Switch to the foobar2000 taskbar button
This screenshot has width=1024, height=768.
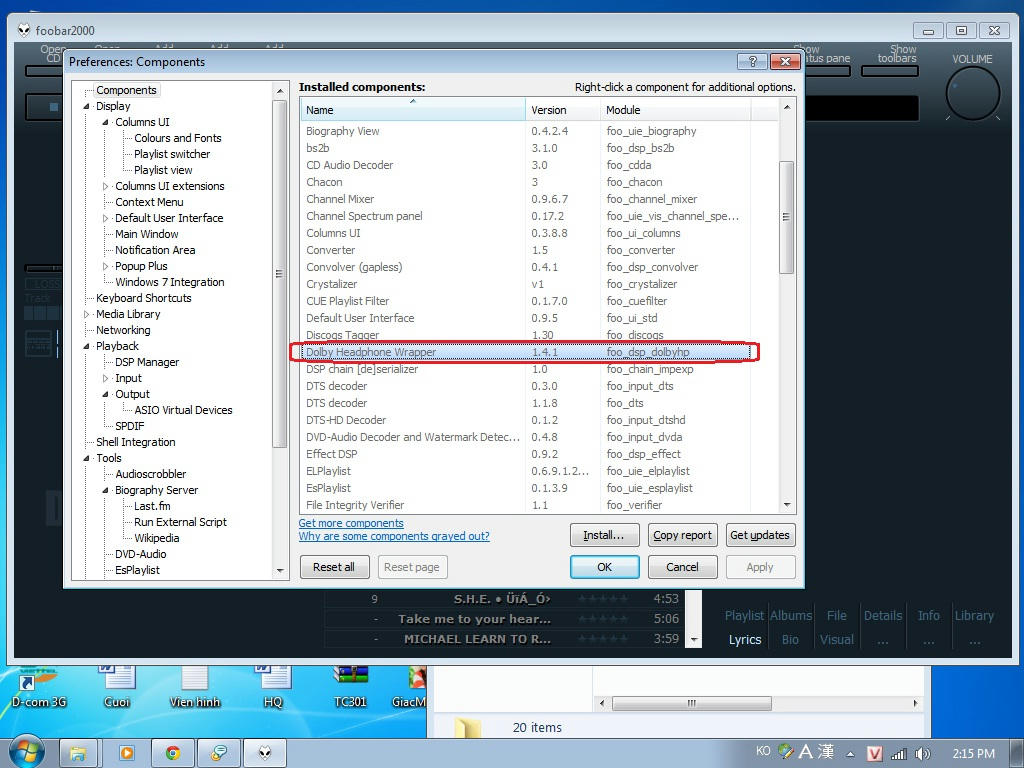(x=264, y=753)
